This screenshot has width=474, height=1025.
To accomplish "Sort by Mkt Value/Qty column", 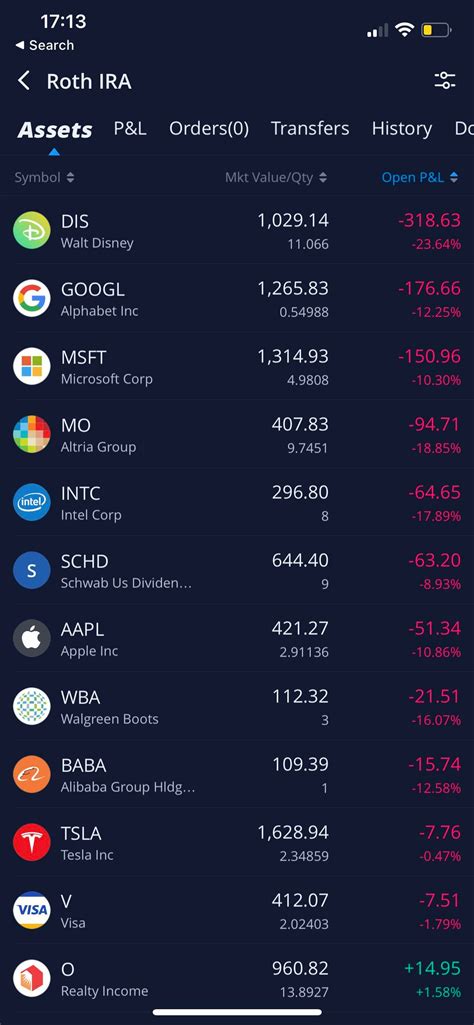I will coord(276,177).
